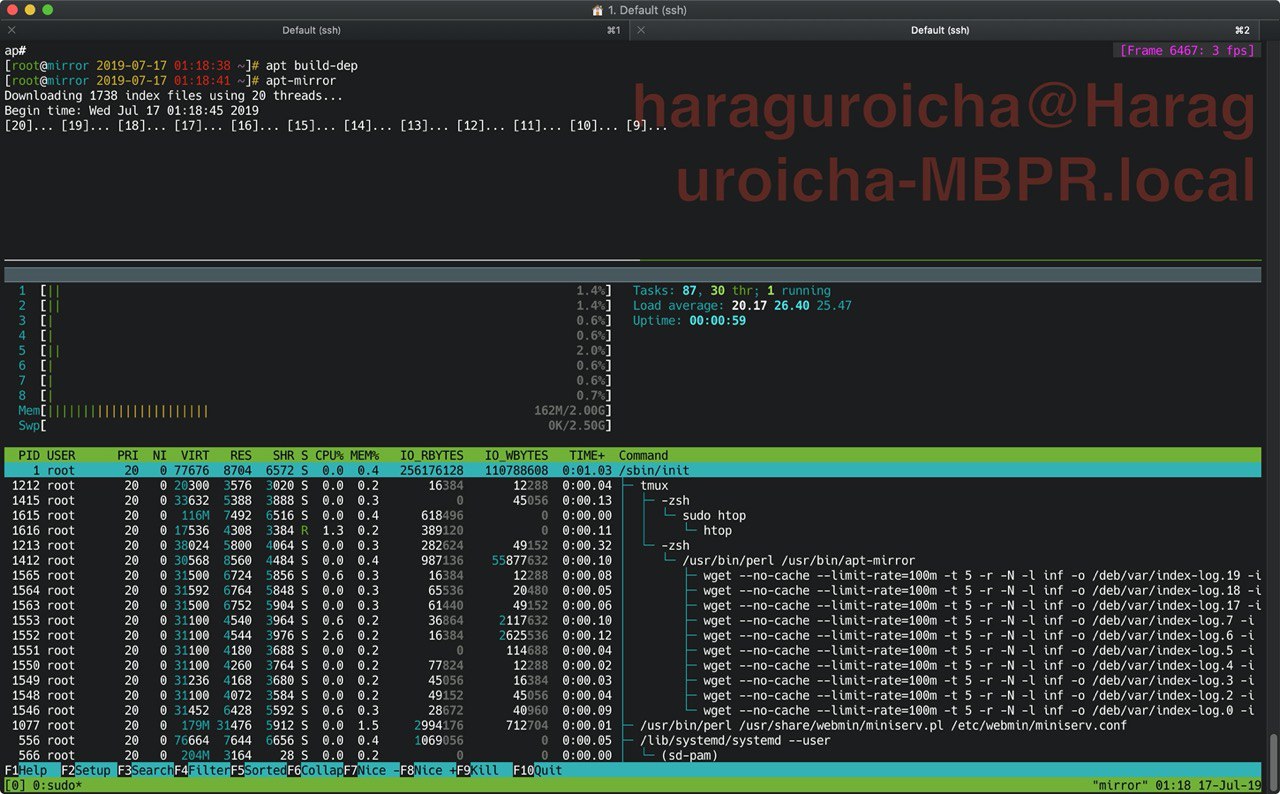1280x794 pixels.
Task: Select the systemd --user process row
Action: point(632,740)
